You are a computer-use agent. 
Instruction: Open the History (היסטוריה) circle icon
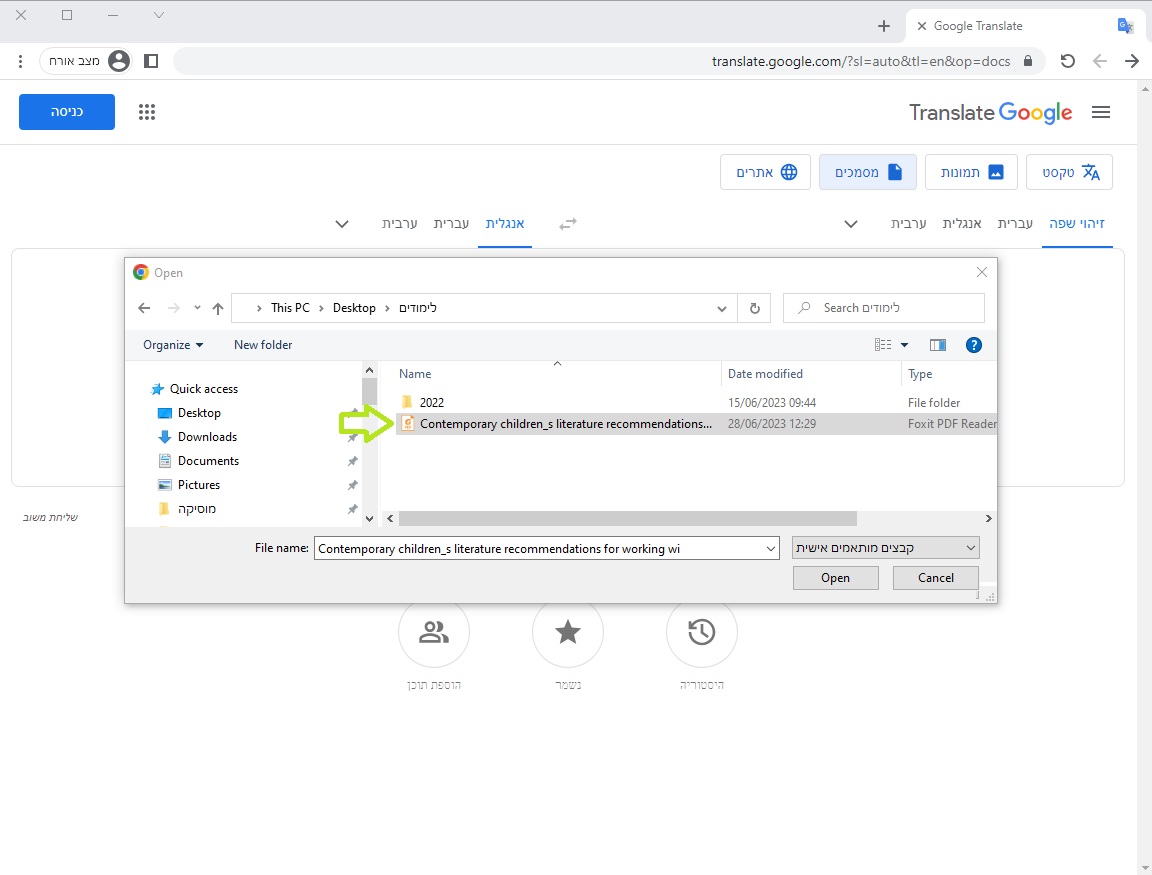click(701, 632)
